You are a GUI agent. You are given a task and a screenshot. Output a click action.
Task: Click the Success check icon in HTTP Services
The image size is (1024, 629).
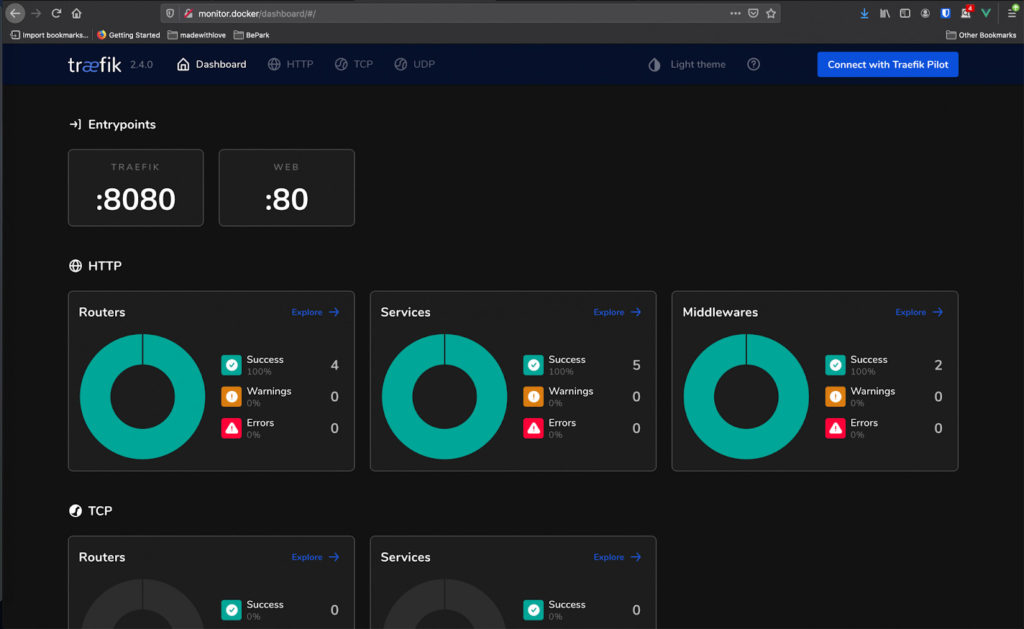tap(534, 365)
